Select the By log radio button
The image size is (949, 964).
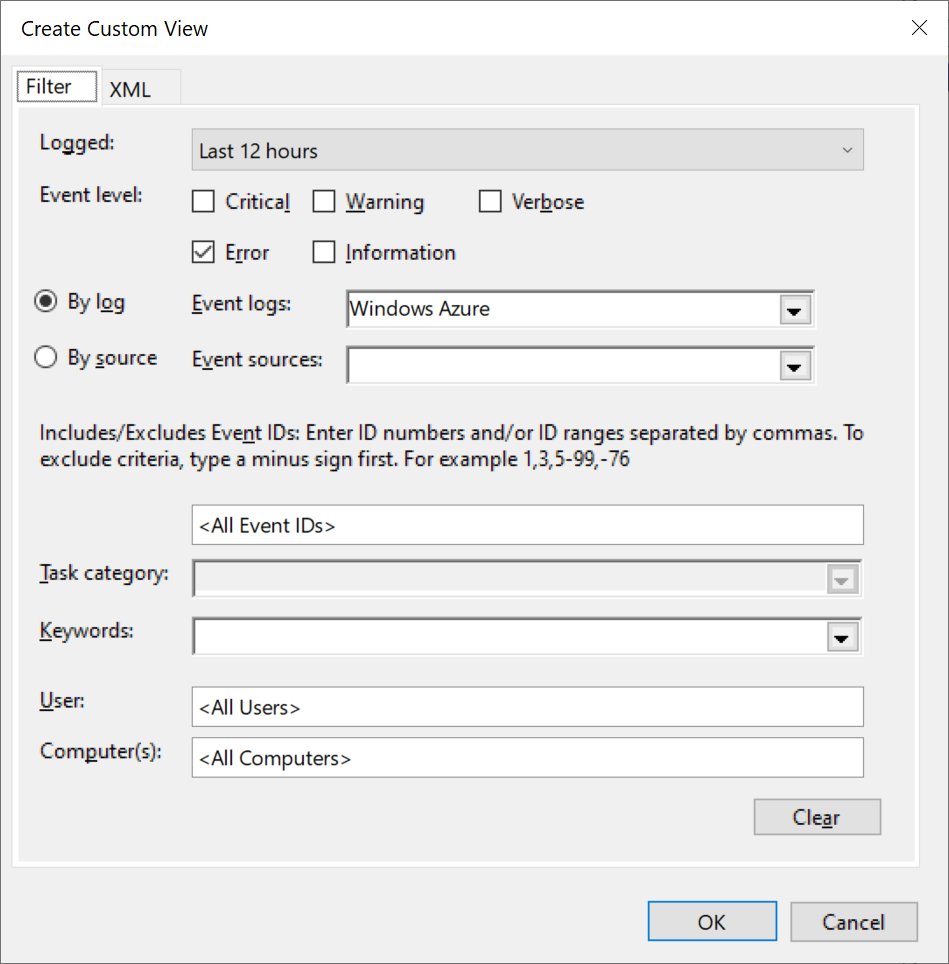pos(45,301)
